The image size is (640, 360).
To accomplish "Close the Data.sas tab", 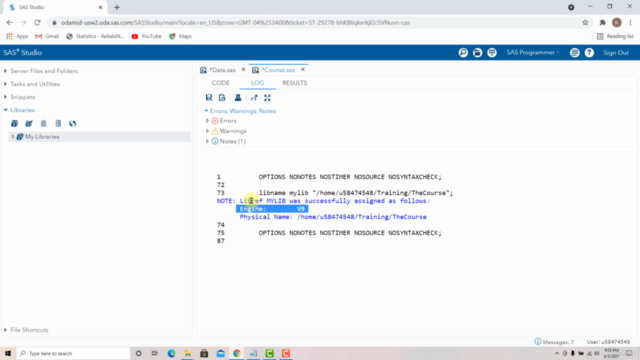I will tap(244, 70).
